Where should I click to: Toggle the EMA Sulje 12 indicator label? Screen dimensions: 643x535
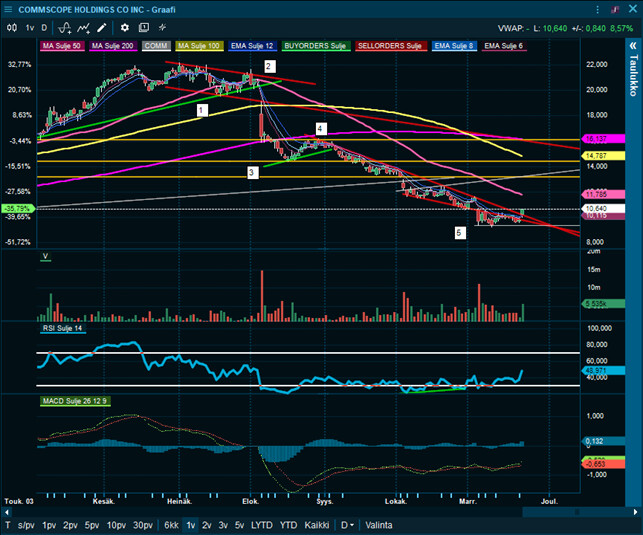click(x=249, y=46)
